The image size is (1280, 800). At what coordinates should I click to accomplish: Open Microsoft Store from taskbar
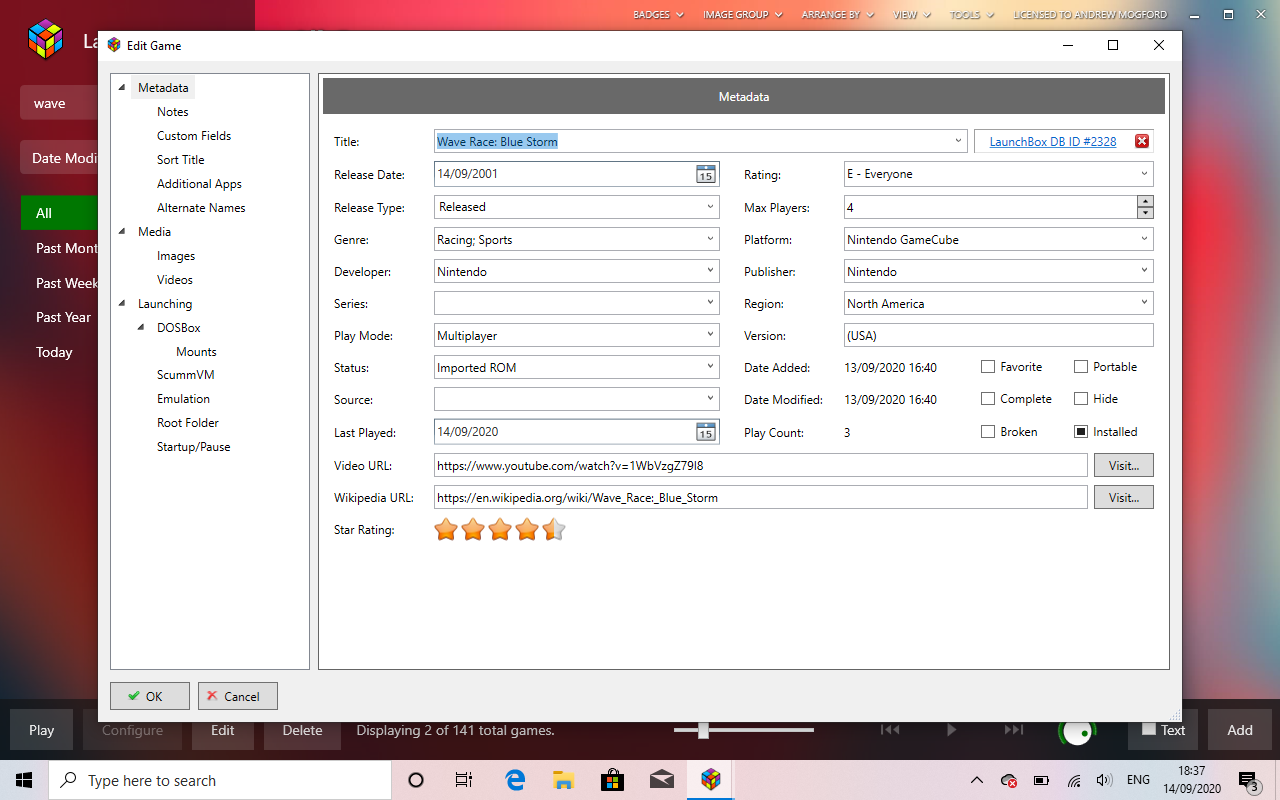tap(612, 780)
